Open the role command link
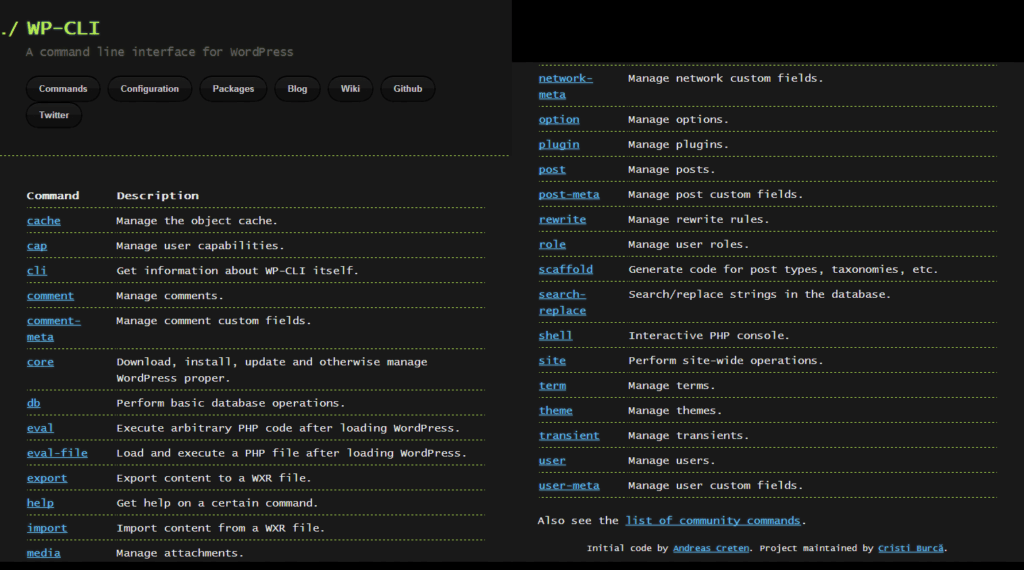The width and height of the screenshot is (1024, 570). (x=552, y=244)
